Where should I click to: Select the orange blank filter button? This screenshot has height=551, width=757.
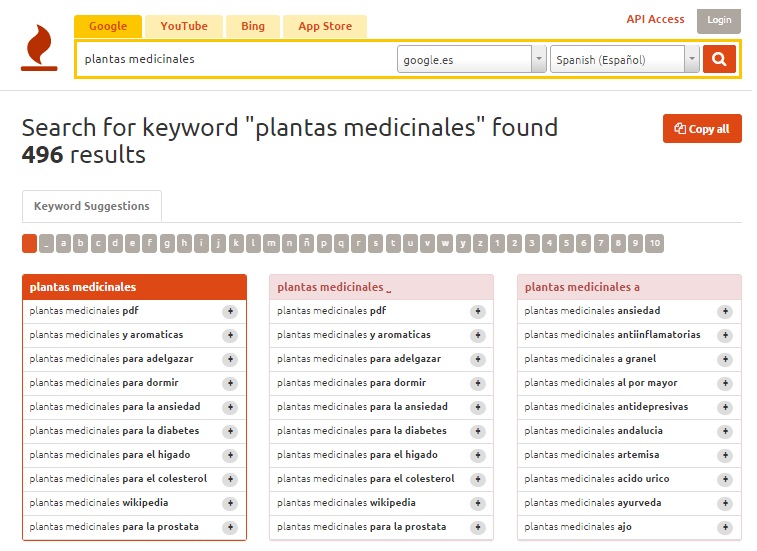[x=29, y=244]
